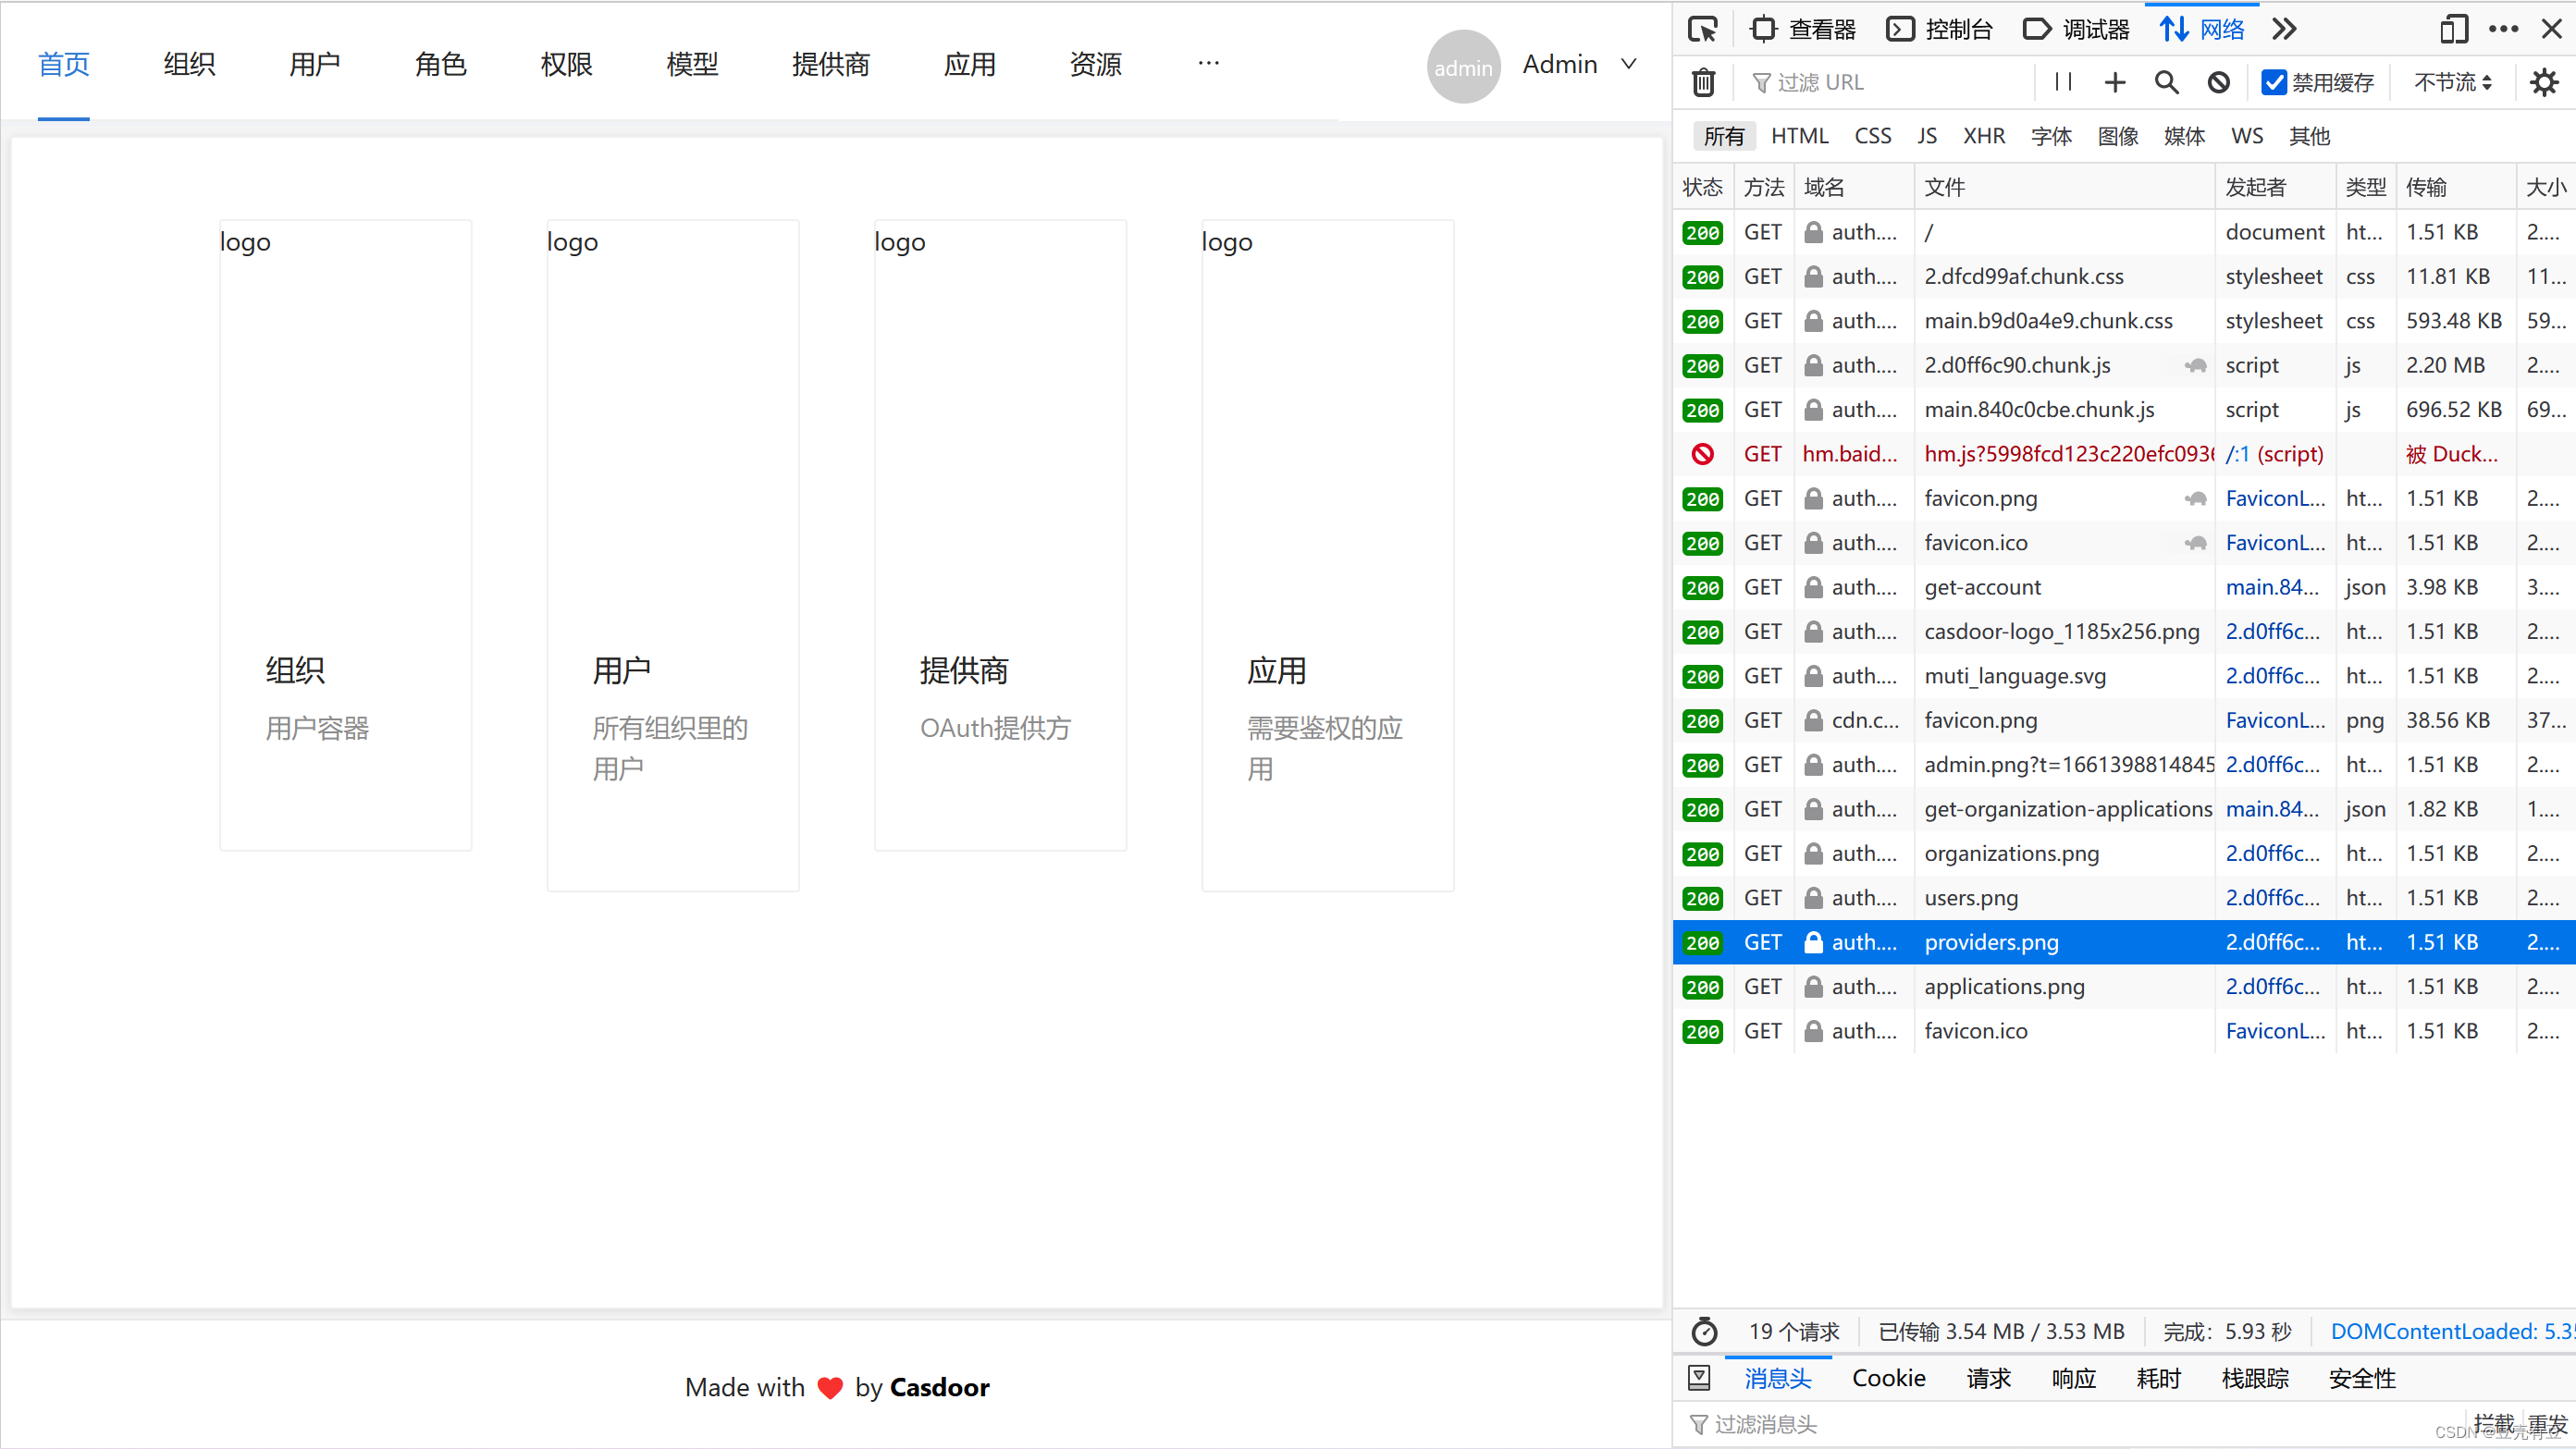
Task: Click the Casdoor link in footer
Action: click(939, 1387)
